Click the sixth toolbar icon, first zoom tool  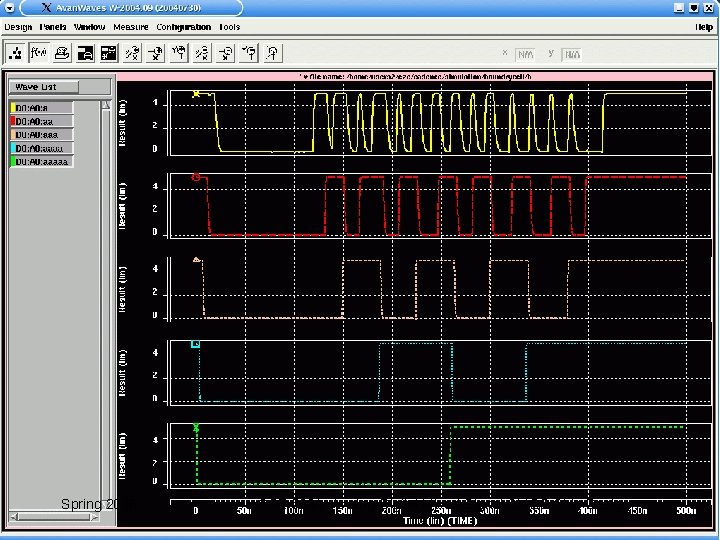(x=135, y=52)
